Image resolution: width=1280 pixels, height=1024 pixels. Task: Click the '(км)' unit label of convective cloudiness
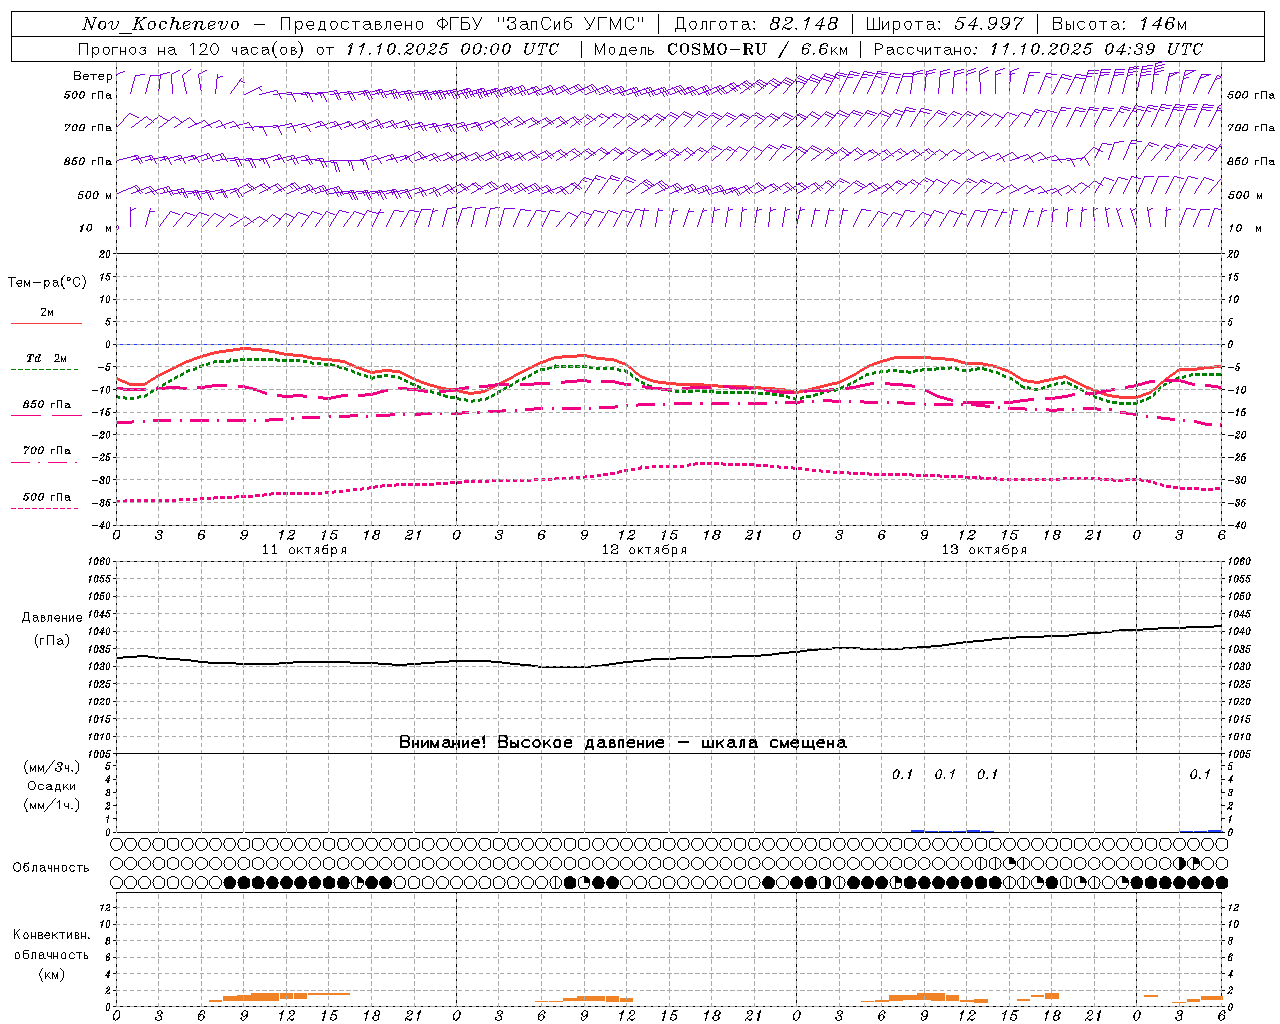click(51, 974)
